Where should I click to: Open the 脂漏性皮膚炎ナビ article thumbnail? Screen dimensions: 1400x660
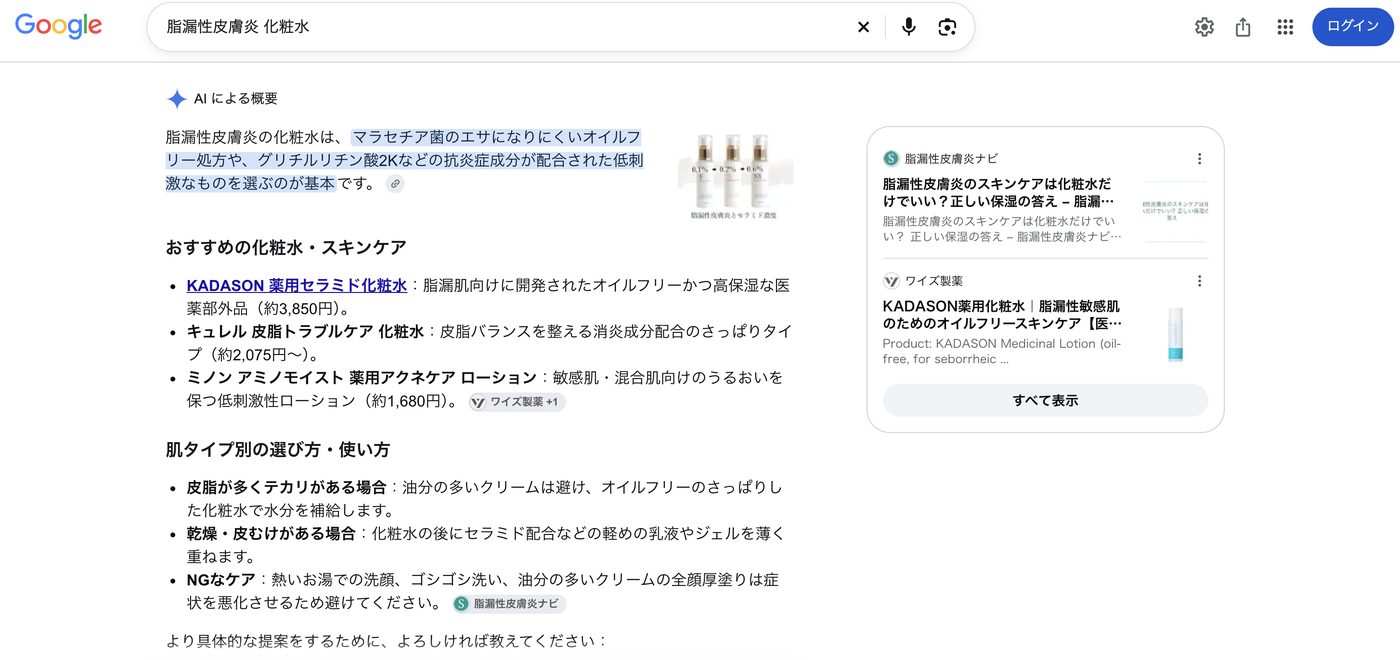coord(1175,211)
